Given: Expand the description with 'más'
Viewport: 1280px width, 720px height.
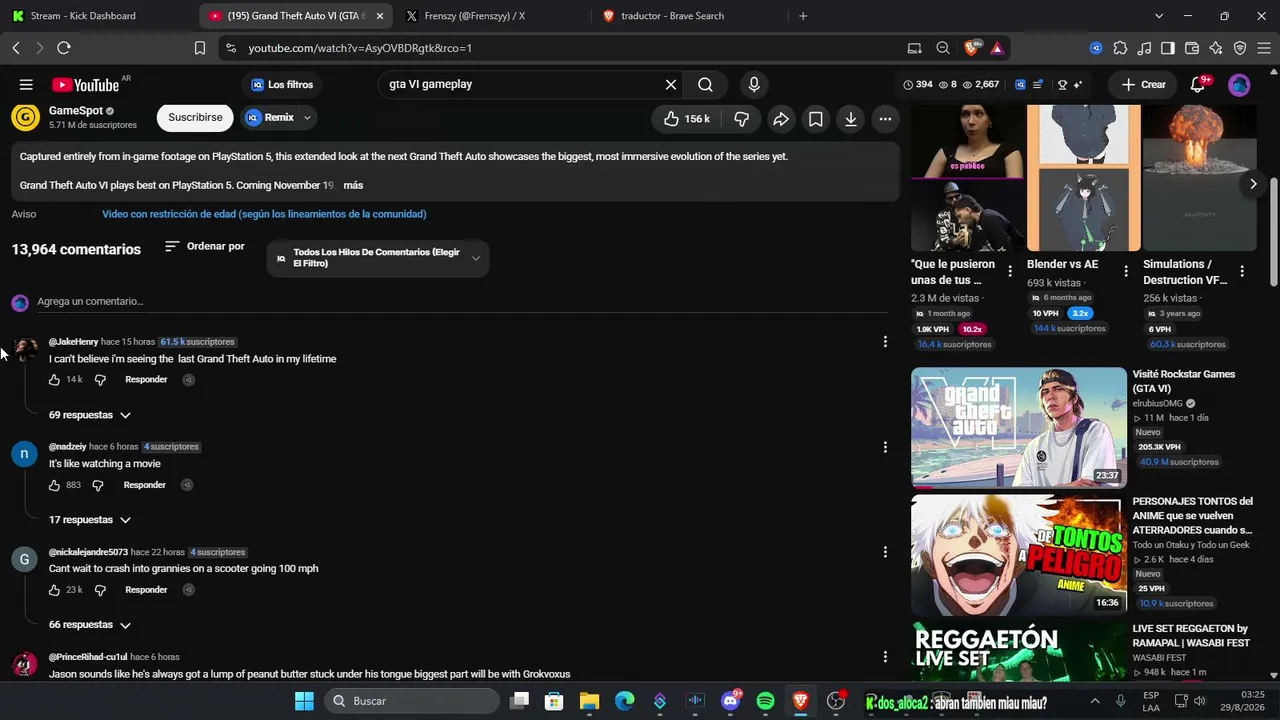Looking at the screenshot, I should tap(353, 185).
